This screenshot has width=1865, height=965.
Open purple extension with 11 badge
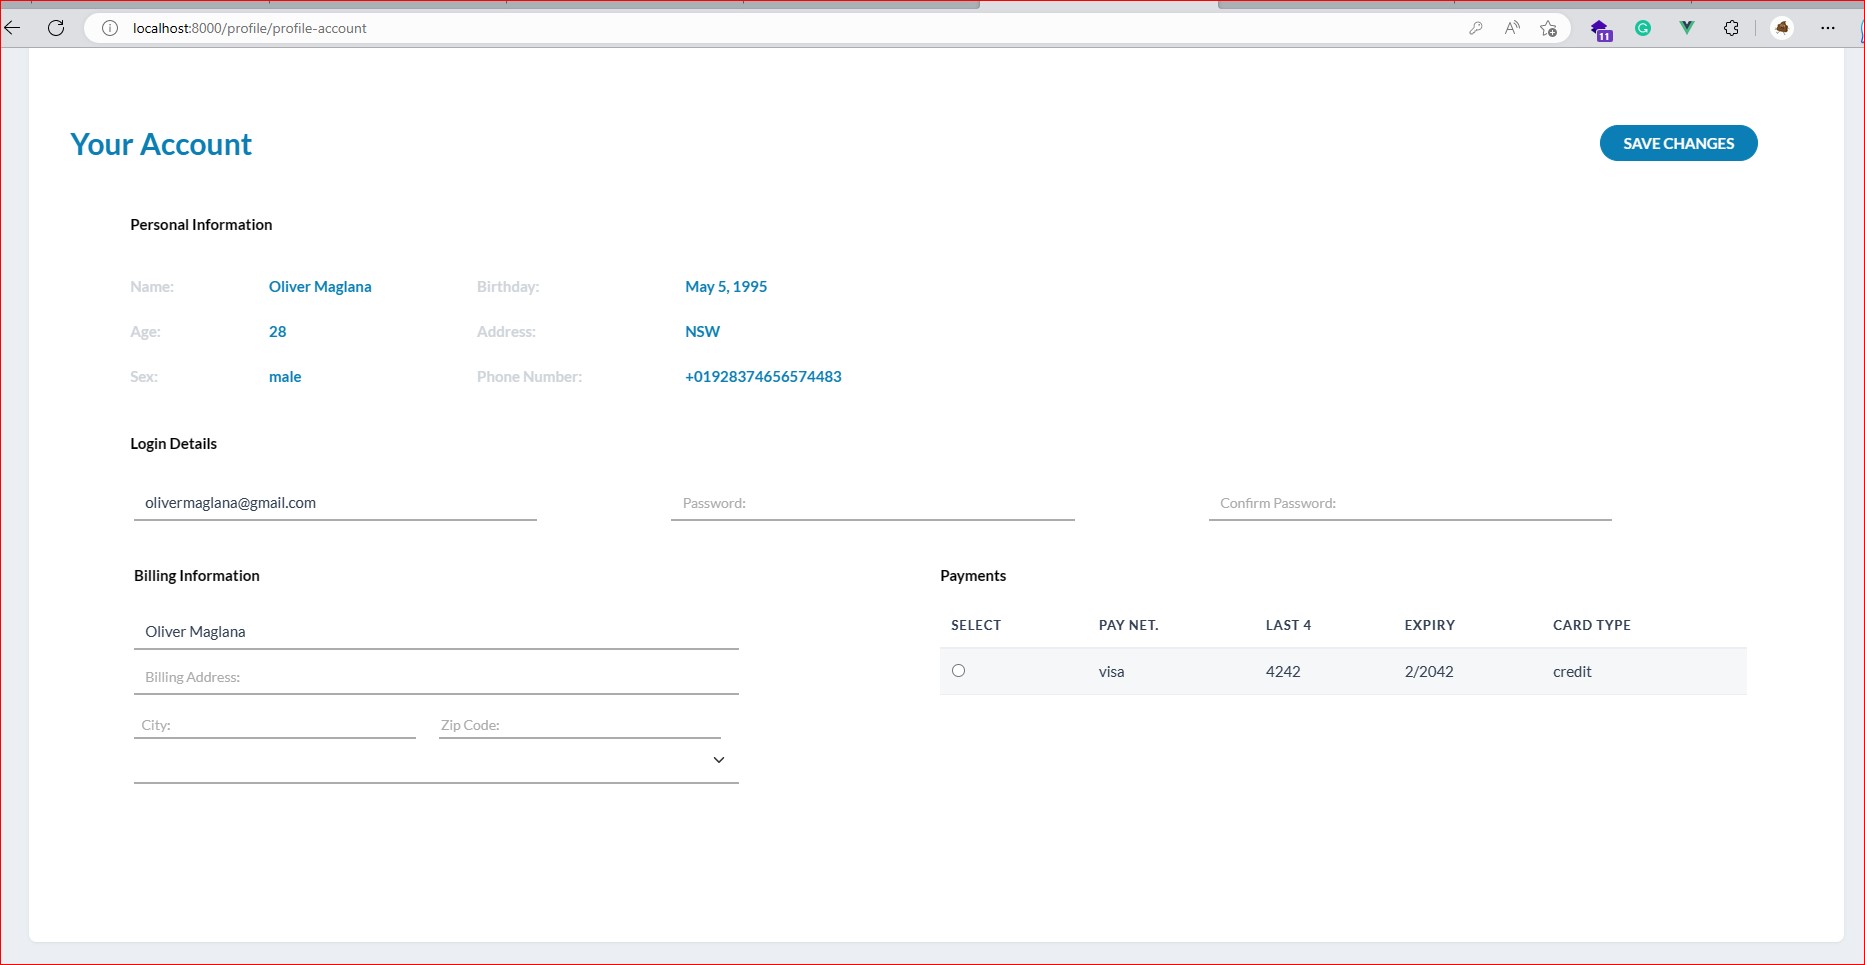[x=1601, y=30]
